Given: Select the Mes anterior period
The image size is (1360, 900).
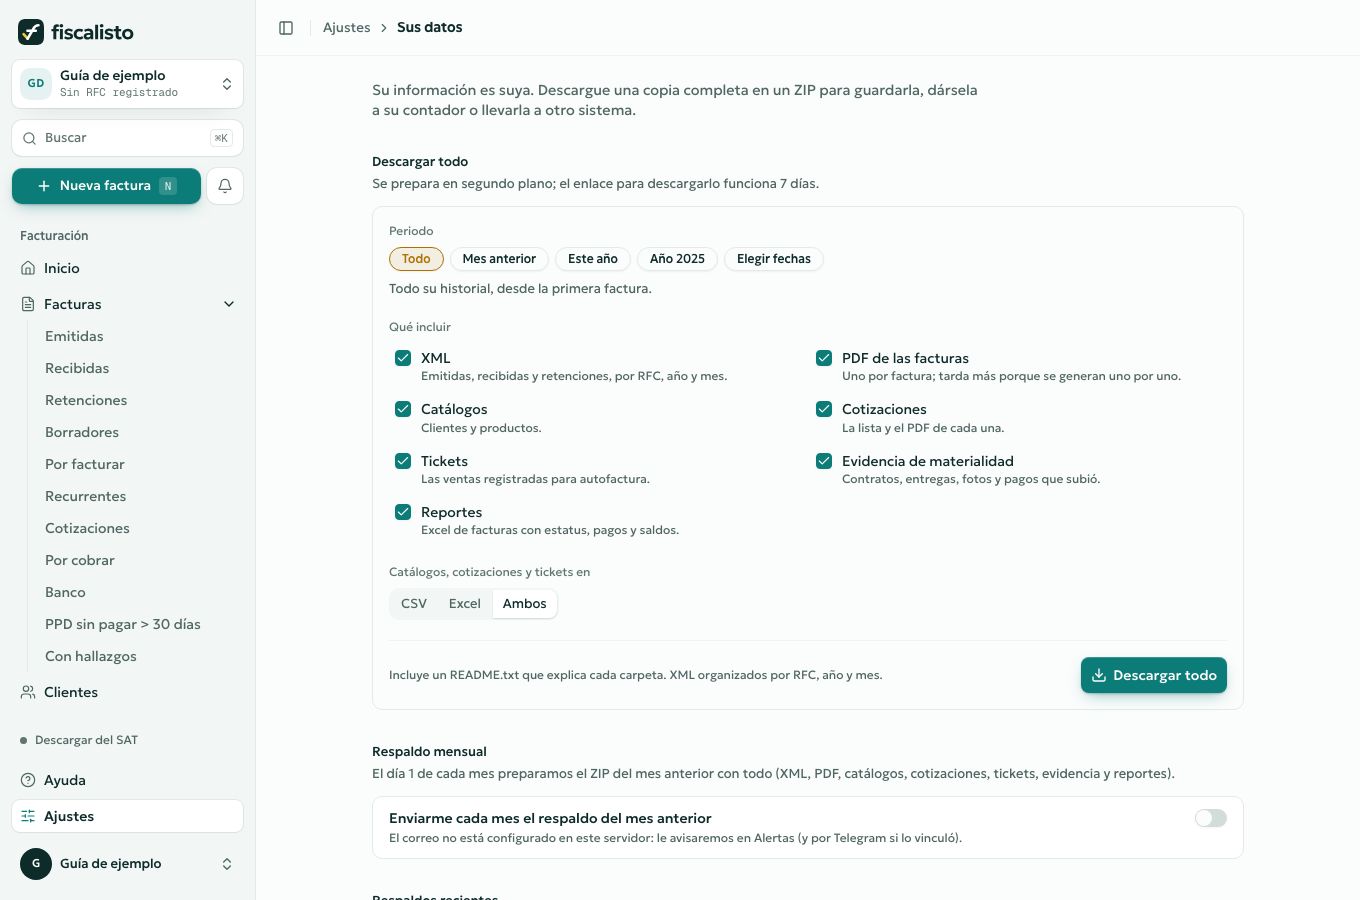Looking at the screenshot, I should coord(499,259).
